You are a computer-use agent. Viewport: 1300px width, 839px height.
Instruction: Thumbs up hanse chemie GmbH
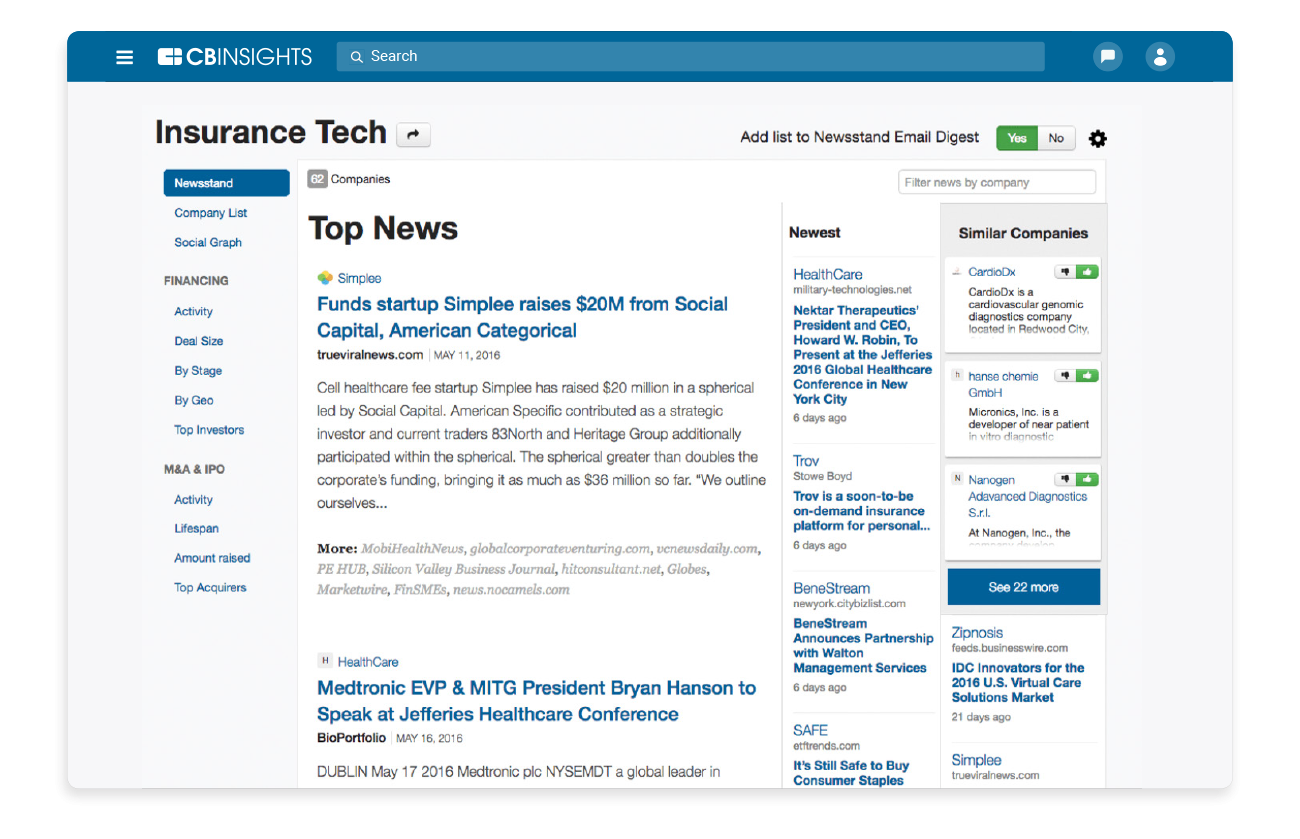coord(1087,376)
